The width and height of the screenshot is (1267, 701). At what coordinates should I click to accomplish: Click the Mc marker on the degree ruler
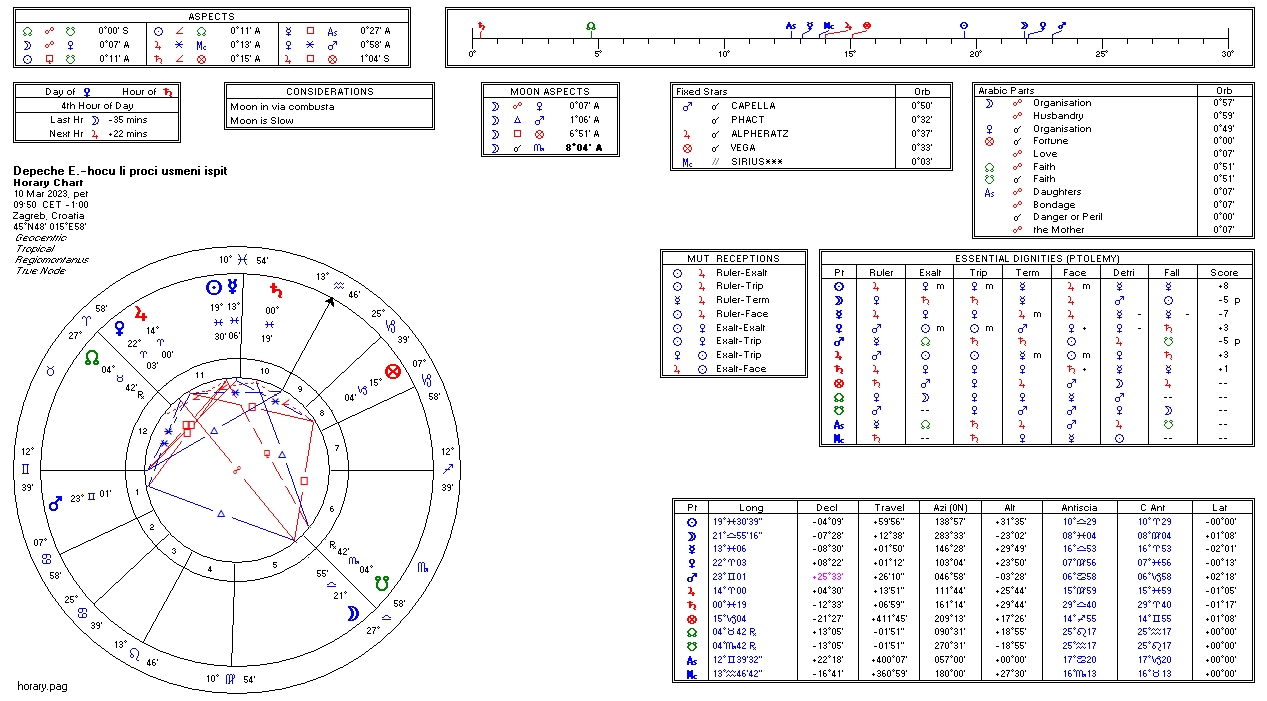click(x=829, y=26)
